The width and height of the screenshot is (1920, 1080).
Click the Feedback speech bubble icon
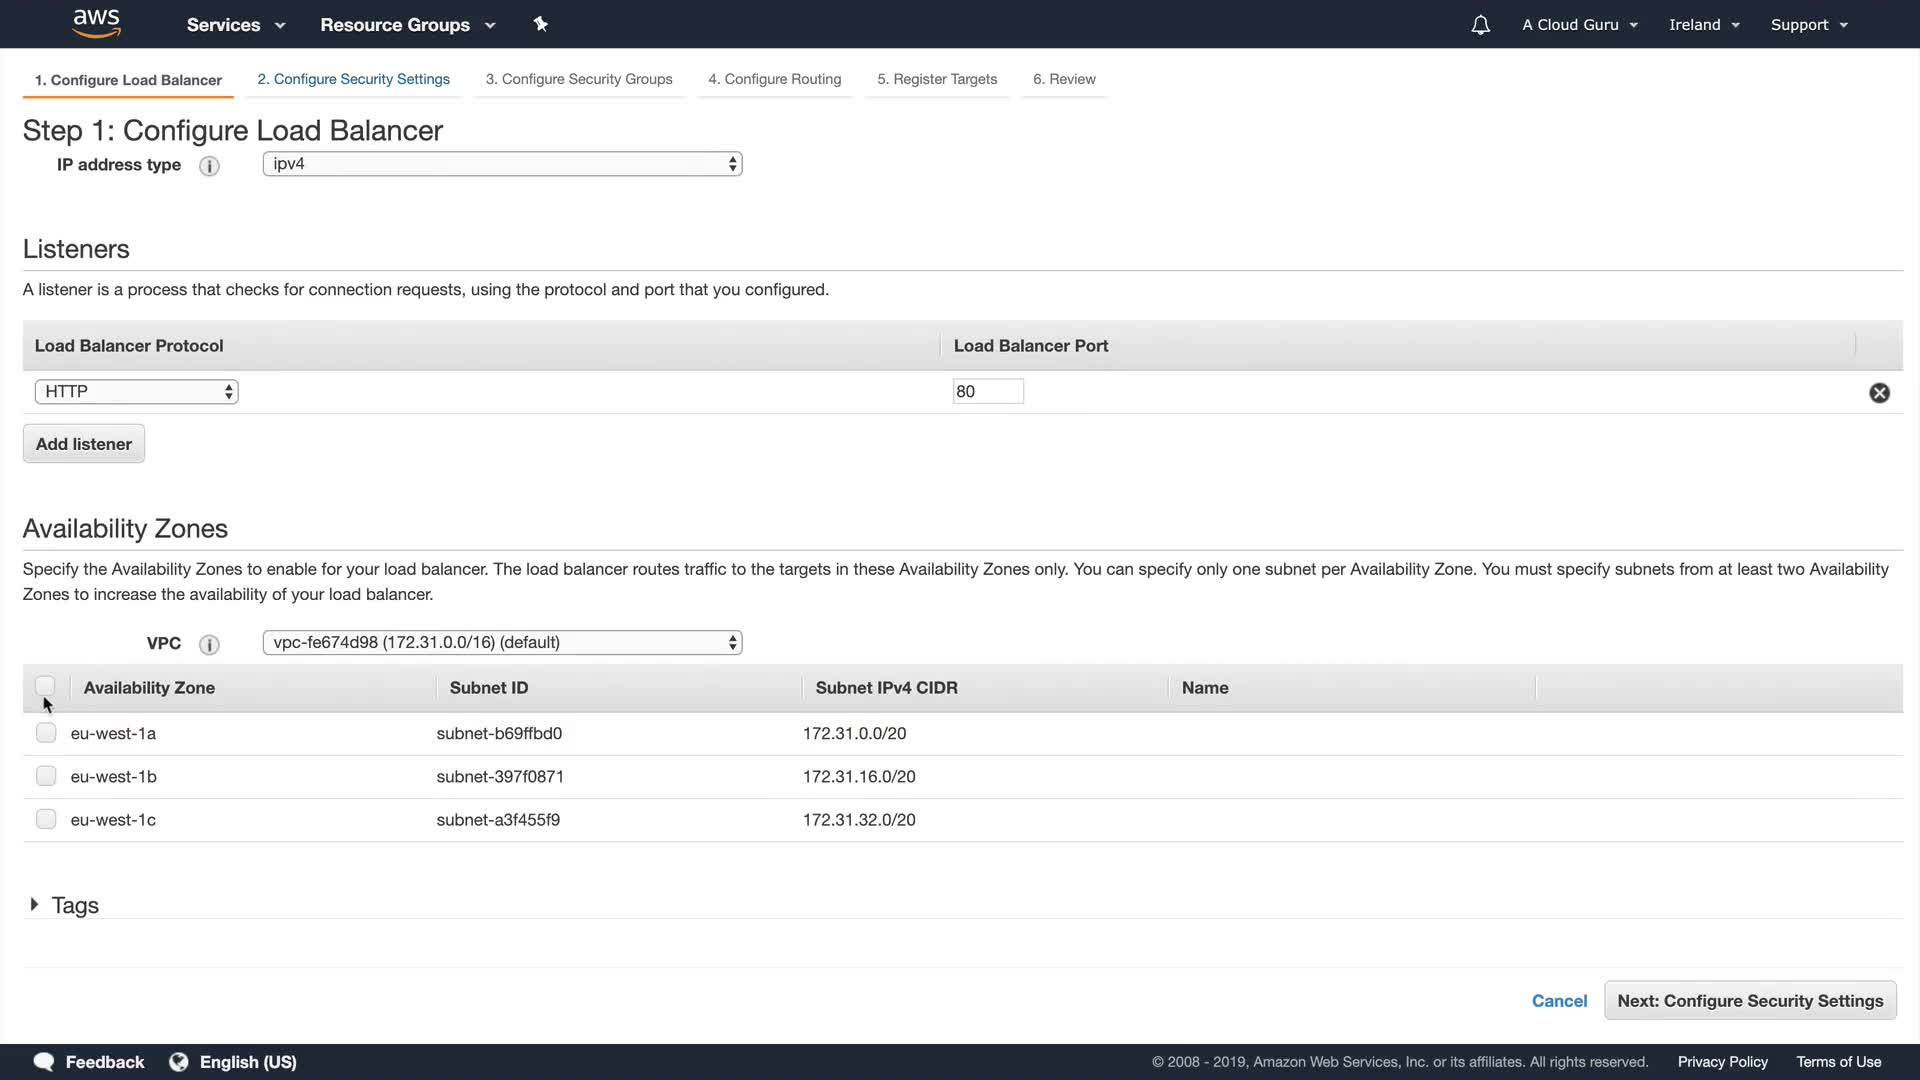[x=44, y=1062]
